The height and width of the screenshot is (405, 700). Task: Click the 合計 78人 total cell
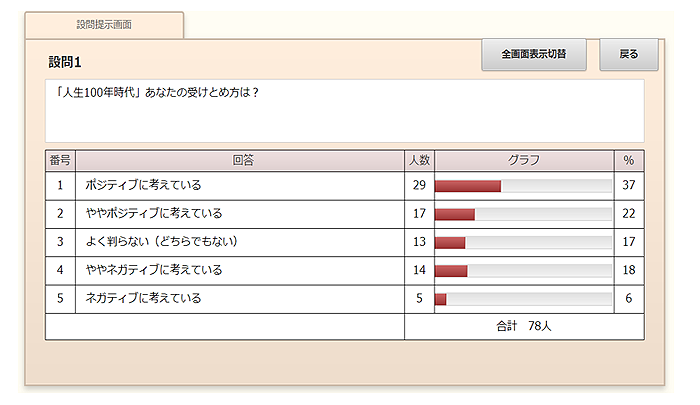523,326
